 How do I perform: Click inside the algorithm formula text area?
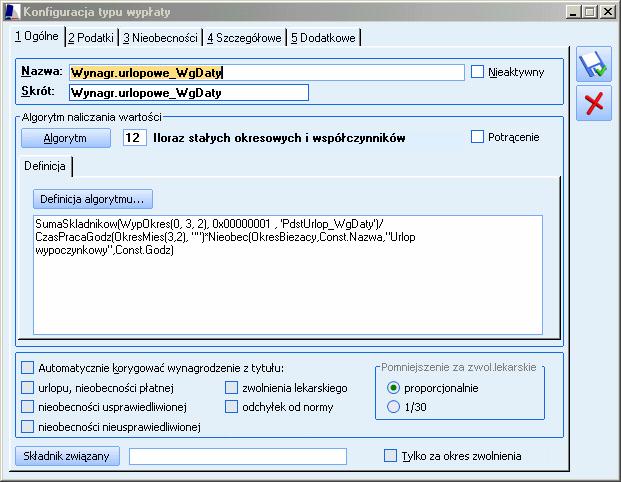288,275
